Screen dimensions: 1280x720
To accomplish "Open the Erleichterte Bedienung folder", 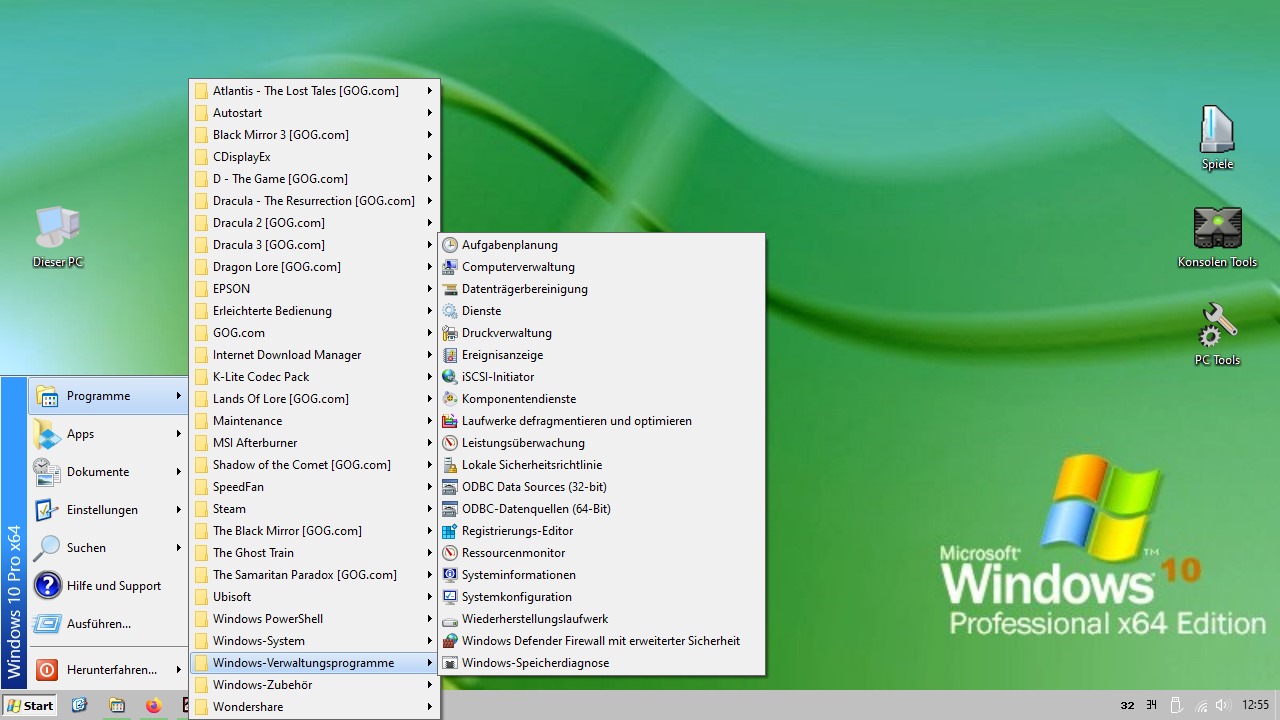I will coord(314,311).
